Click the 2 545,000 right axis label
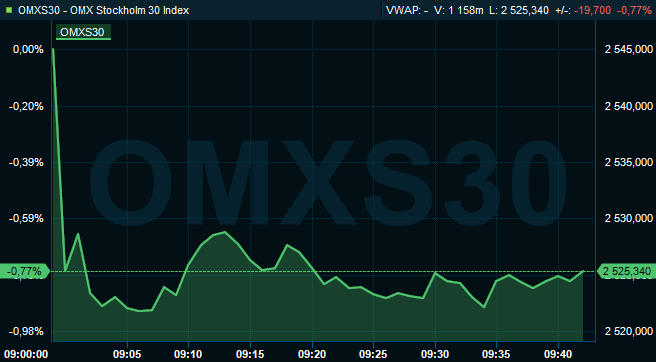Screen dimensions: 656x362 pos(629,50)
